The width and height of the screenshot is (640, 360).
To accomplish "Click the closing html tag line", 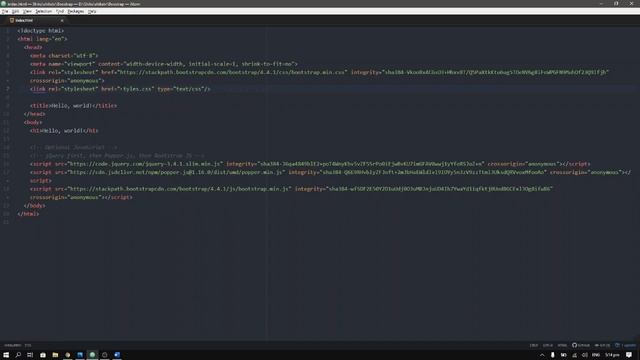I will tap(28, 214).
